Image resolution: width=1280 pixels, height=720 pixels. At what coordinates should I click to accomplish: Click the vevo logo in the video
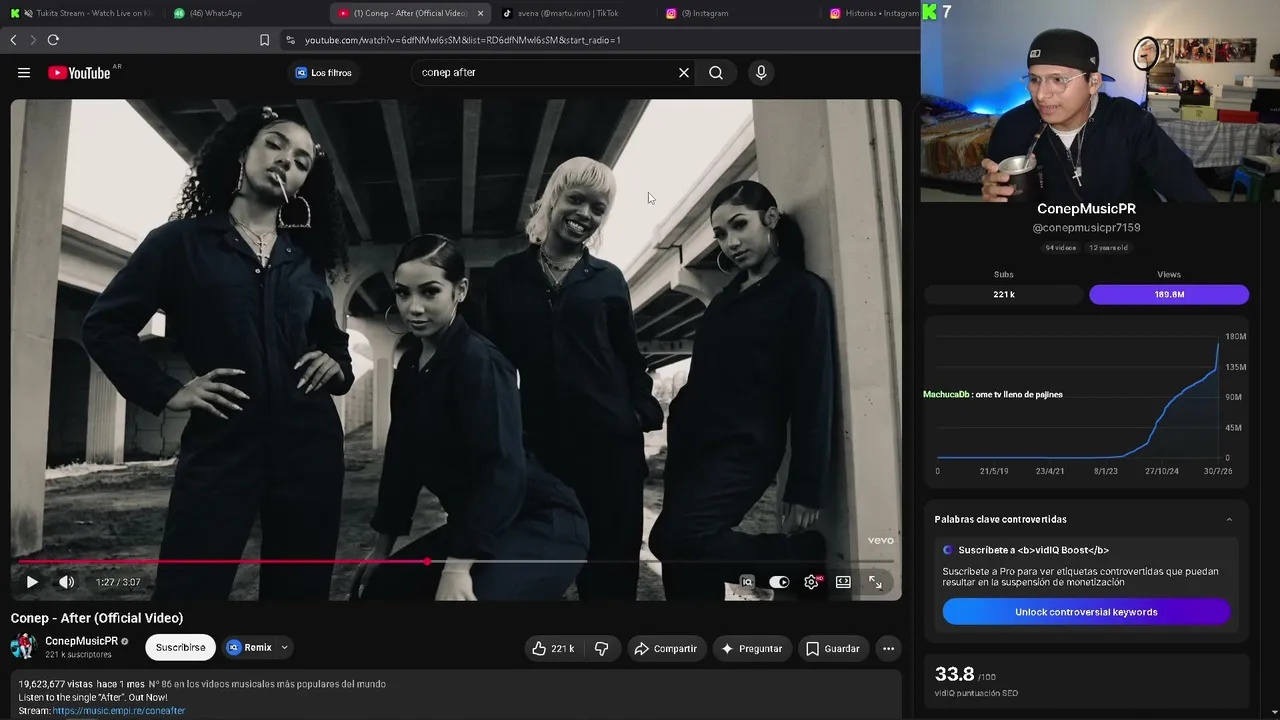pos(881,541)
